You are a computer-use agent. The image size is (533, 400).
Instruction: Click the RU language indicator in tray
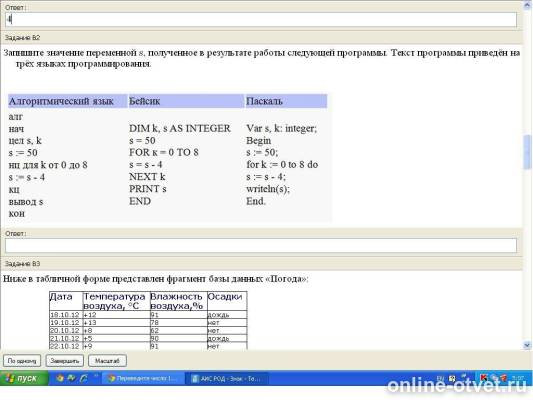(x=440, y=378)
